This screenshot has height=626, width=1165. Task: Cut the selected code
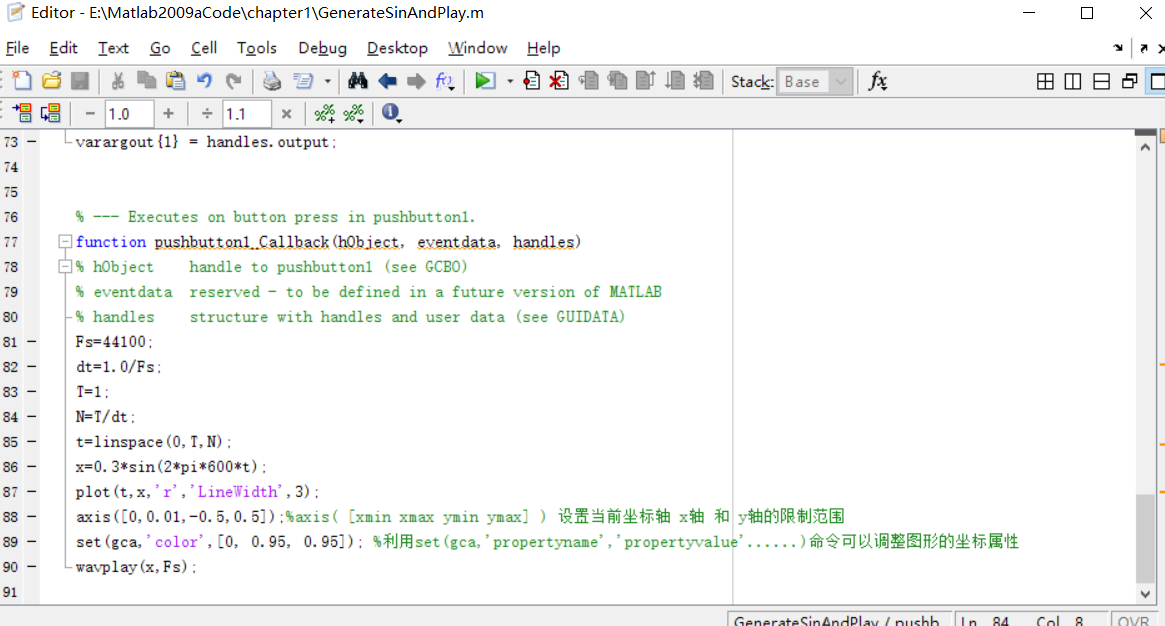[x=116, y=81]
